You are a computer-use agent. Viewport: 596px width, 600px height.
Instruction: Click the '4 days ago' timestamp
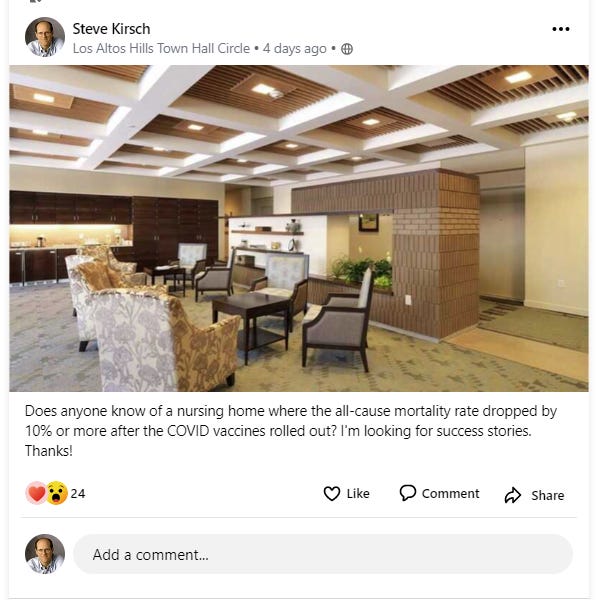tap(295, 49)
